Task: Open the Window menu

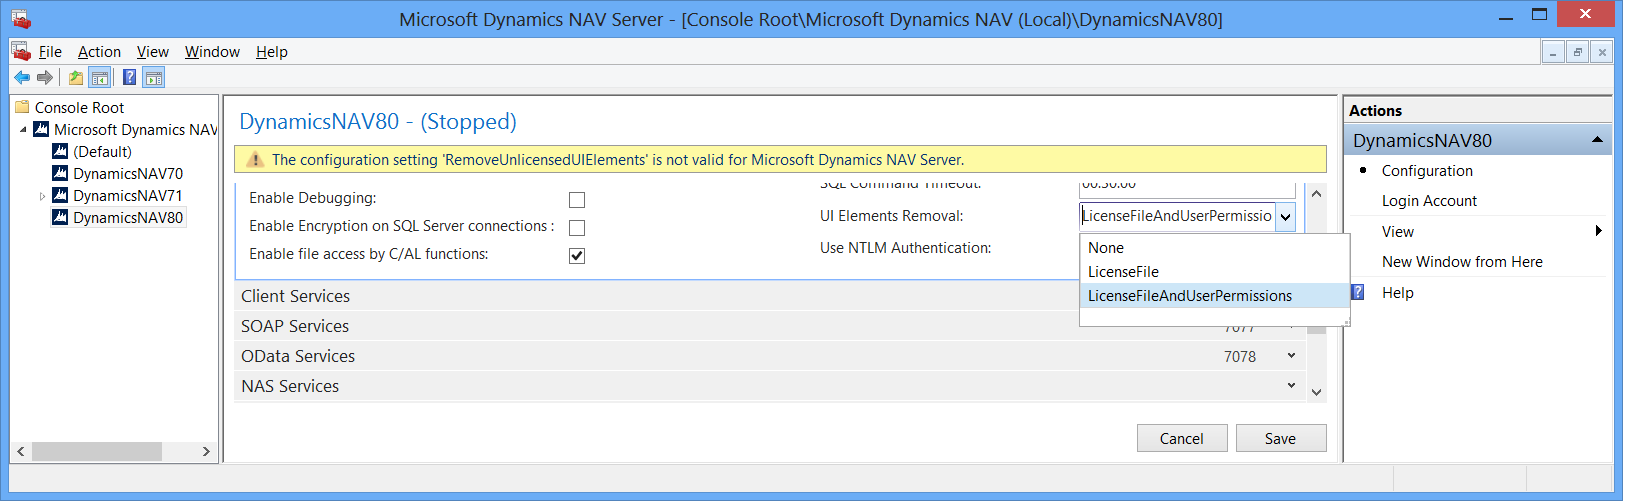Action: [x=212, y=52]
